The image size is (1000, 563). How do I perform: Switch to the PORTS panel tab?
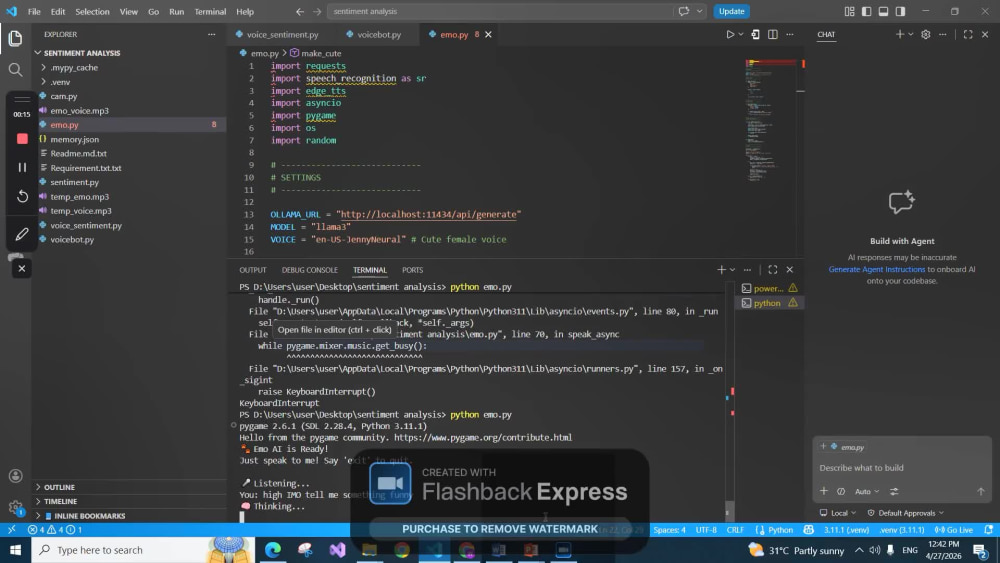pos(412,270)
